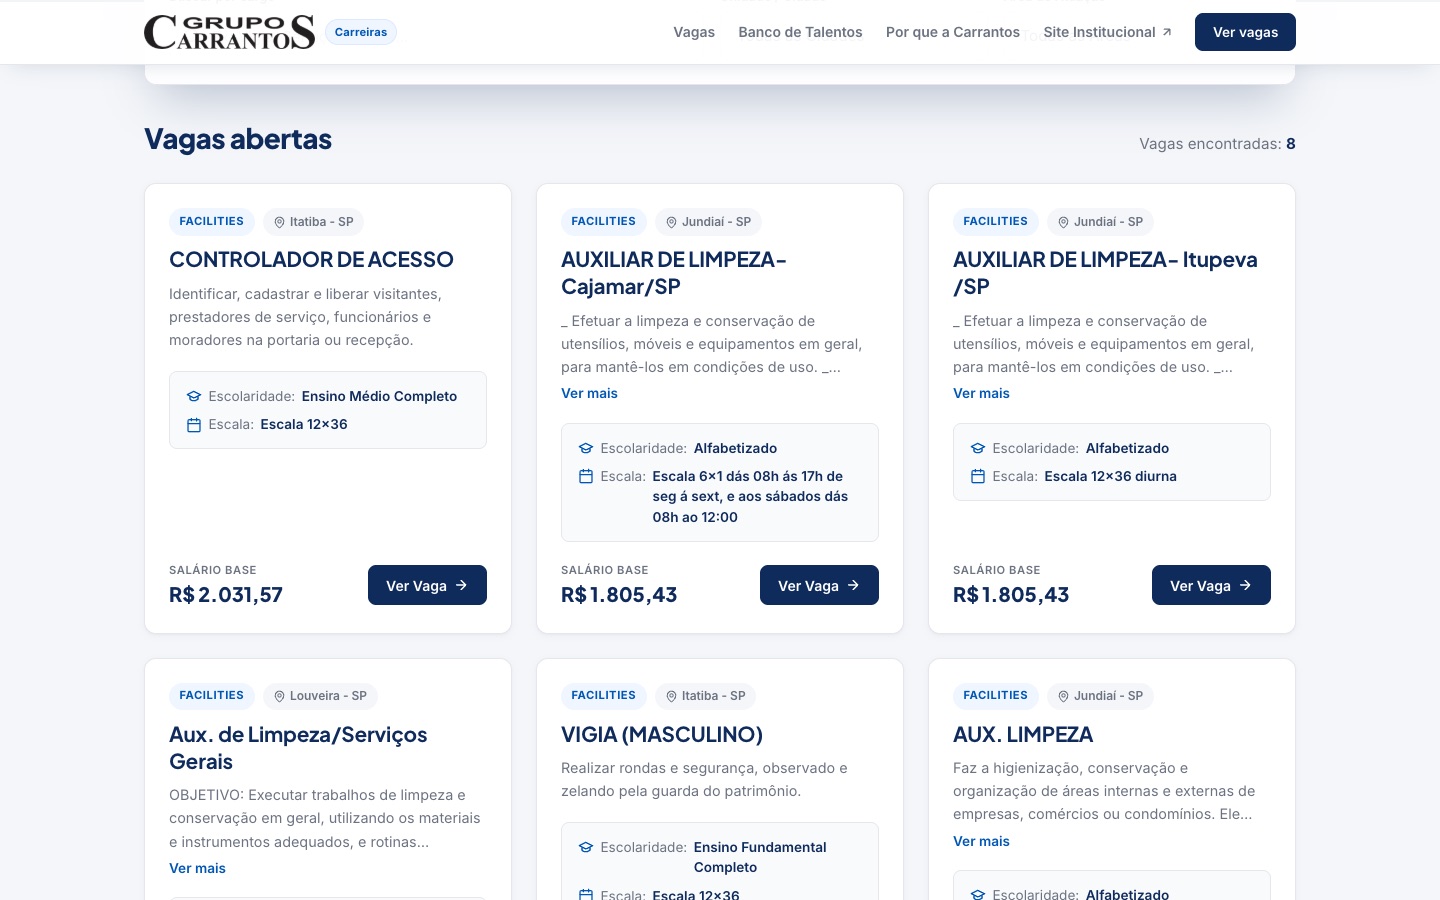The width and height of the screenshot is (1440, 900).
Task: Open Site Institucional external link
Action: pyautogui.click(x=1107, y=32)
